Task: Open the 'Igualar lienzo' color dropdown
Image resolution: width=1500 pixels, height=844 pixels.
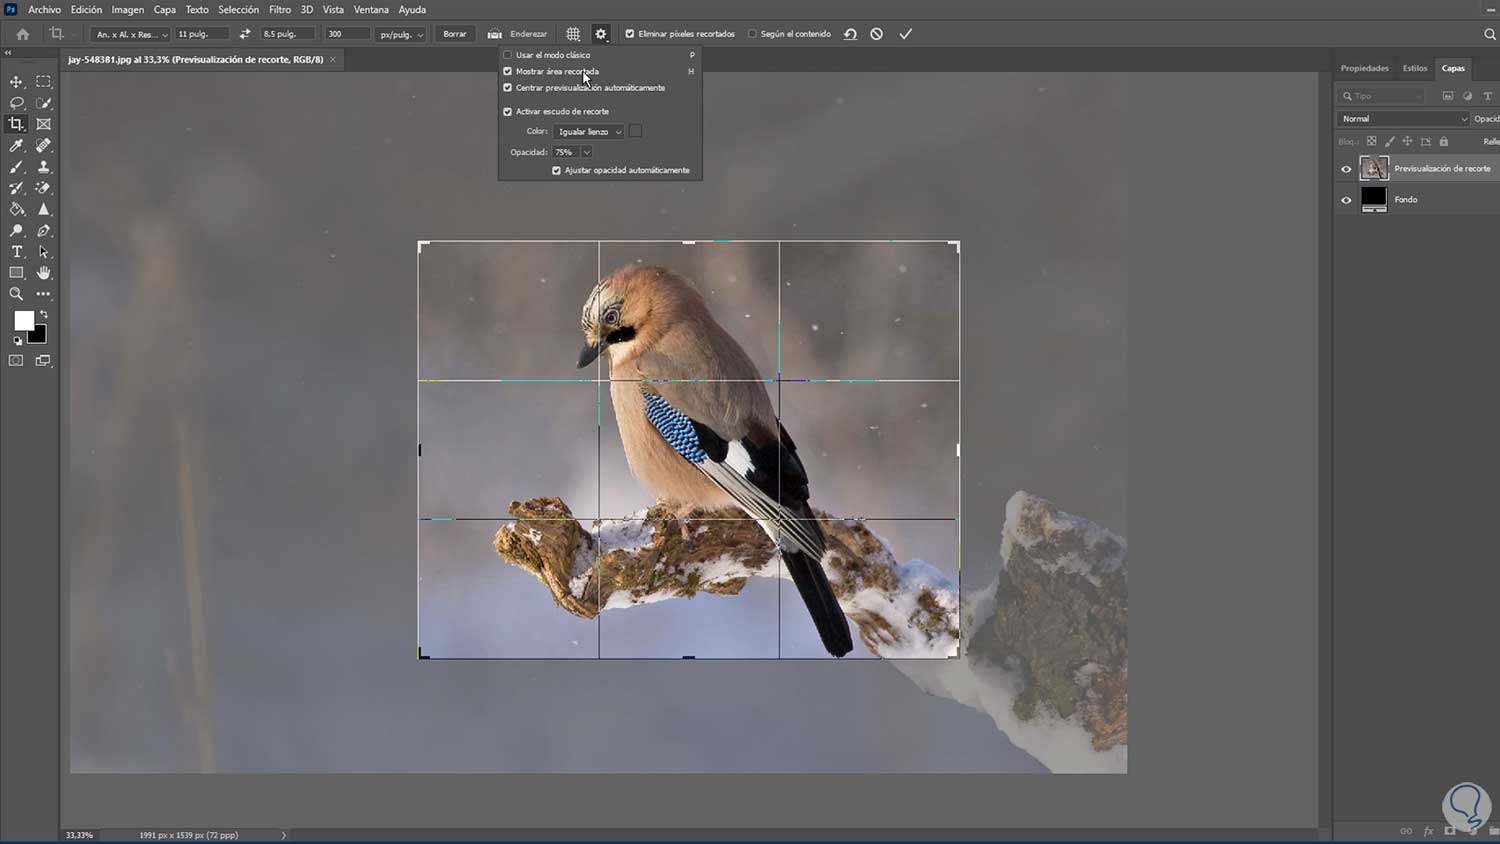Action: 589,132
